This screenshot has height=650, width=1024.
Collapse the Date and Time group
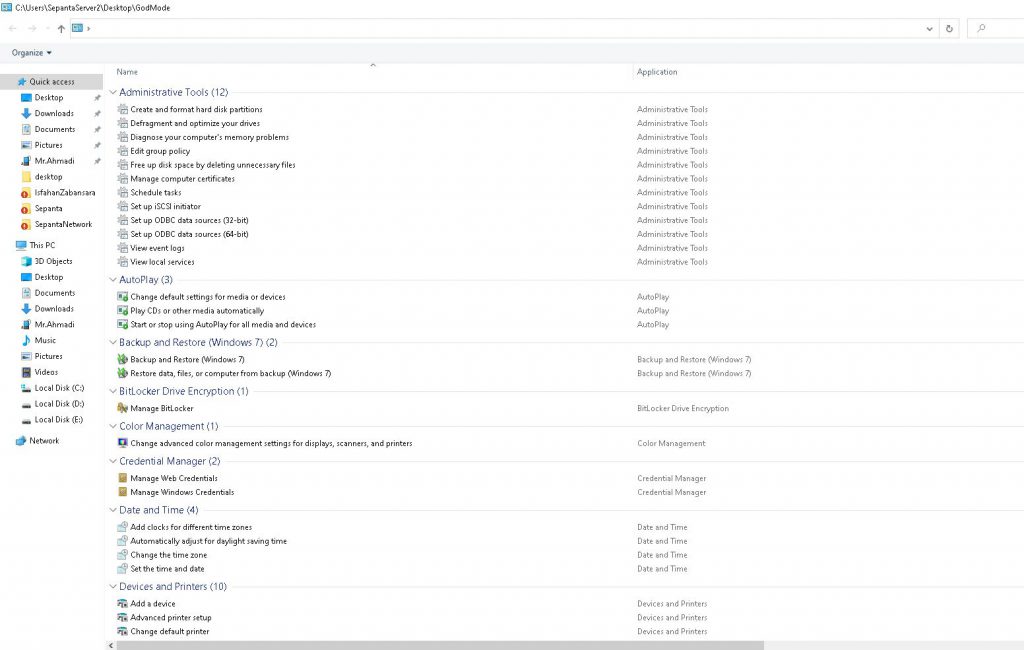[112, 510]
